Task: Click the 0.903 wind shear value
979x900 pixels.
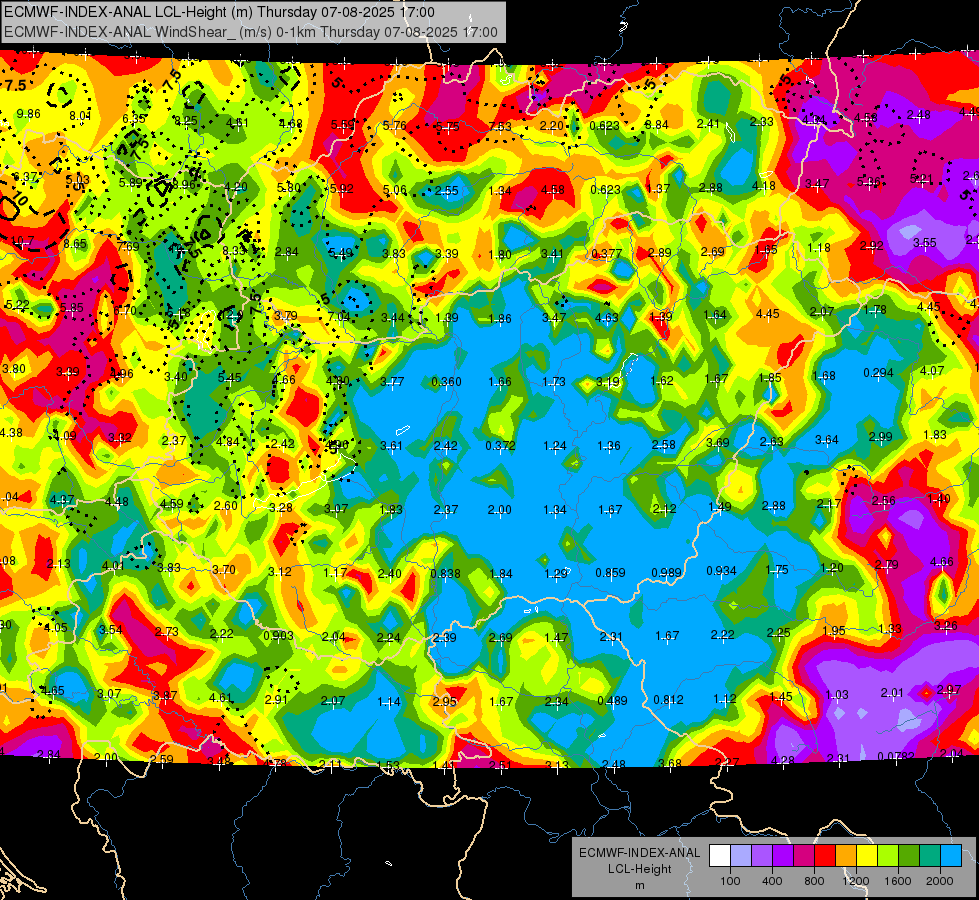Action: (x=278, y=636)
